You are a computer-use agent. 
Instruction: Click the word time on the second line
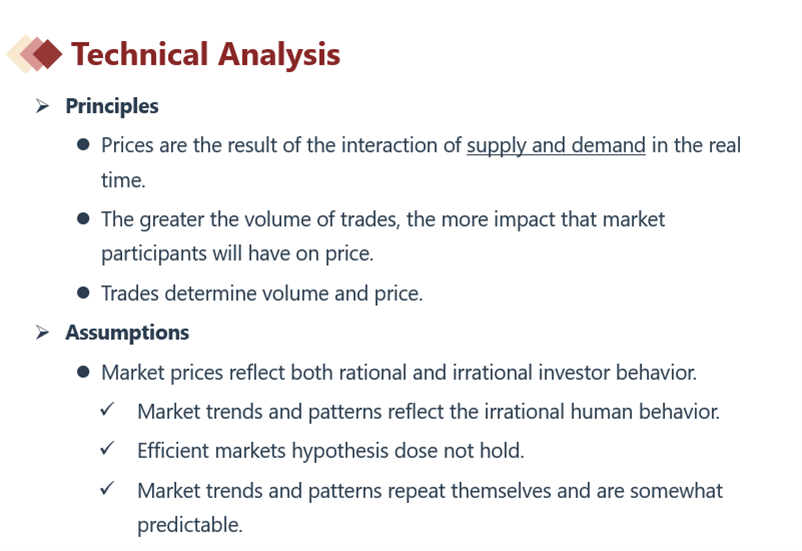(123, 180)
